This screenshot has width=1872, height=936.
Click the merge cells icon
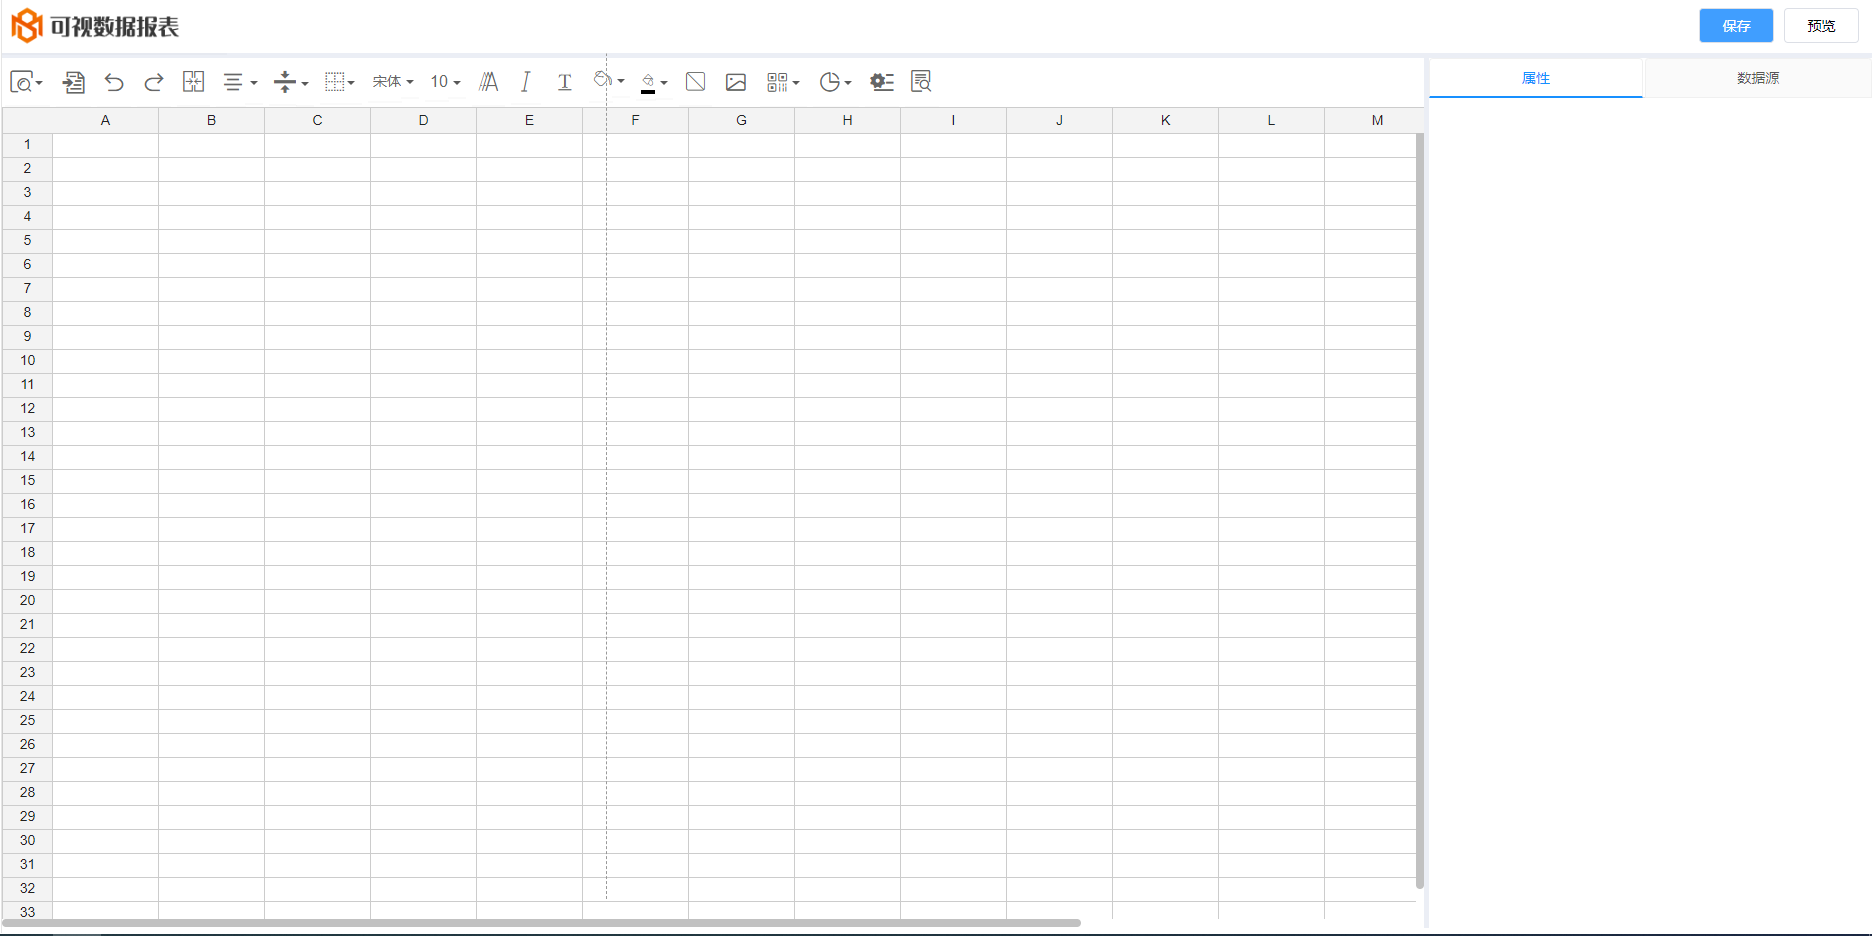(193, 82)
